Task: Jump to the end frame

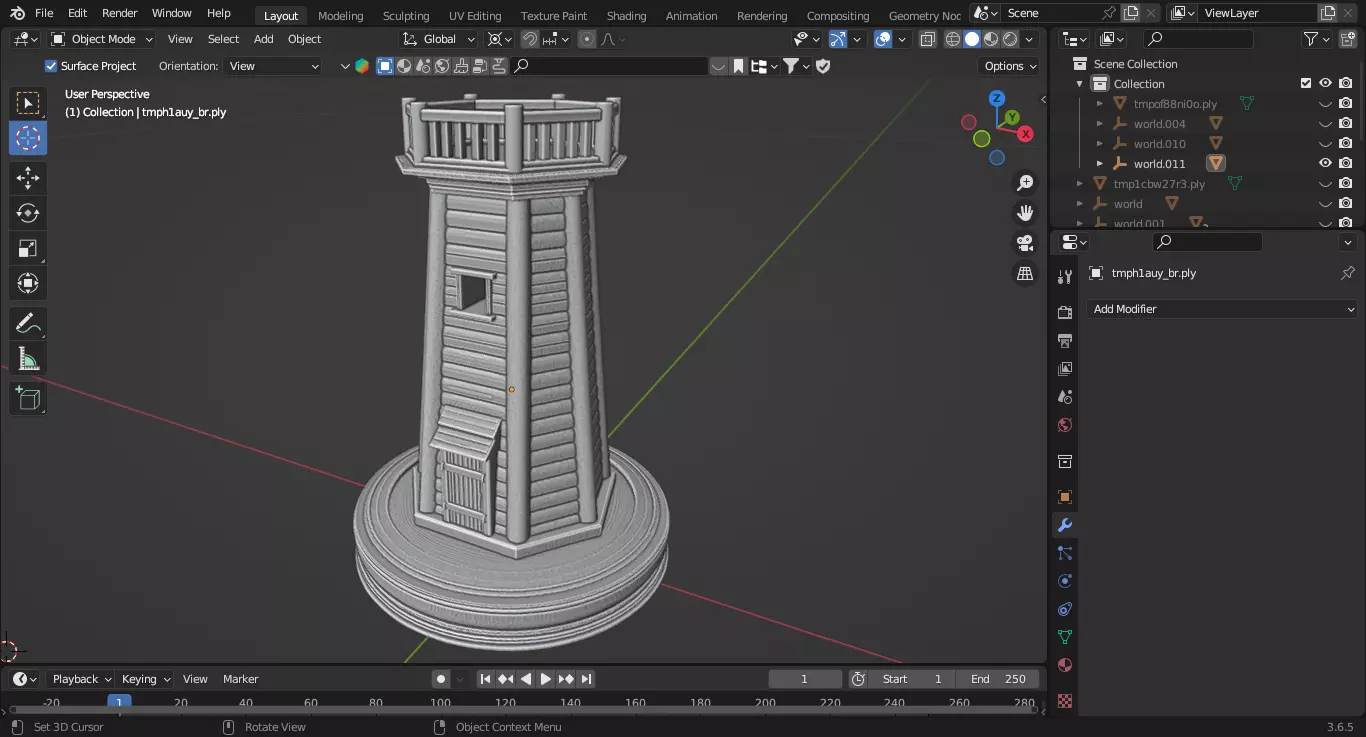Action: [x=586, y=679]
